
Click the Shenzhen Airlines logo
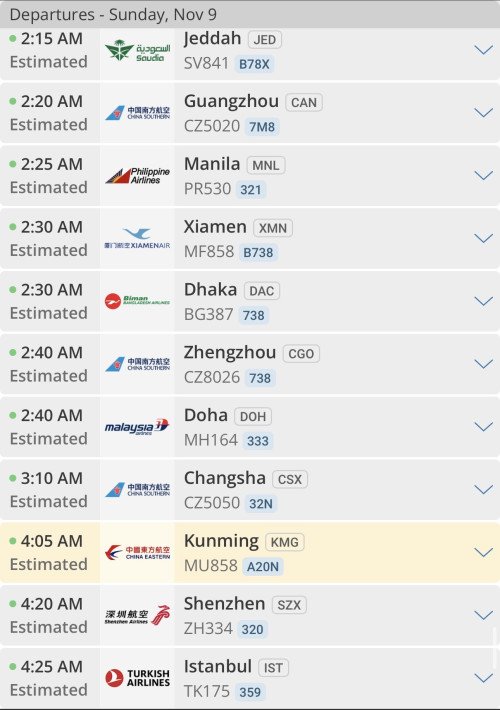point(137,615)
